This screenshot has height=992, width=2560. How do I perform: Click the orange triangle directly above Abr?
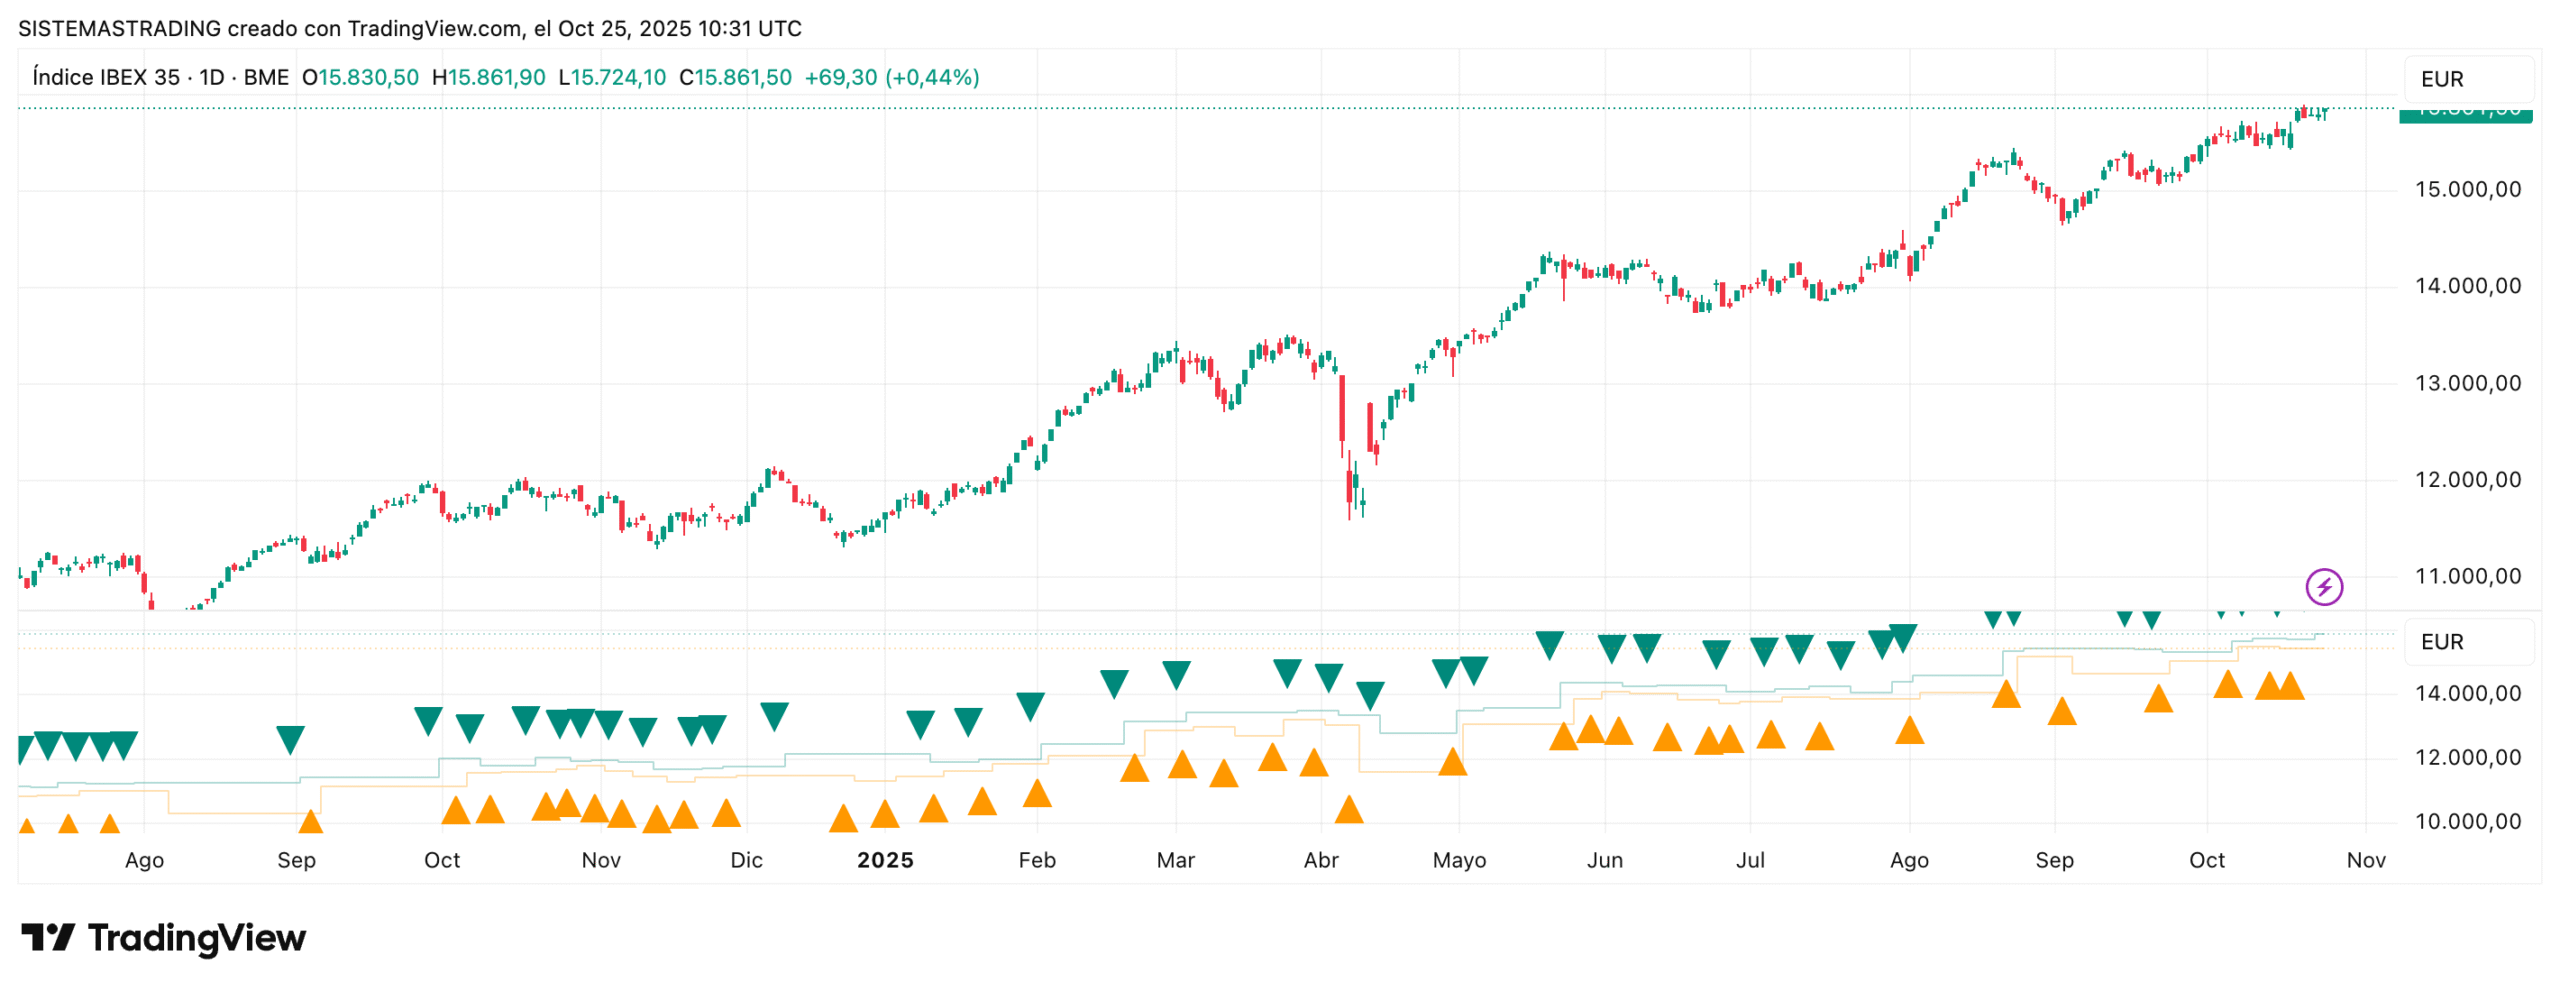point(1348,809)
